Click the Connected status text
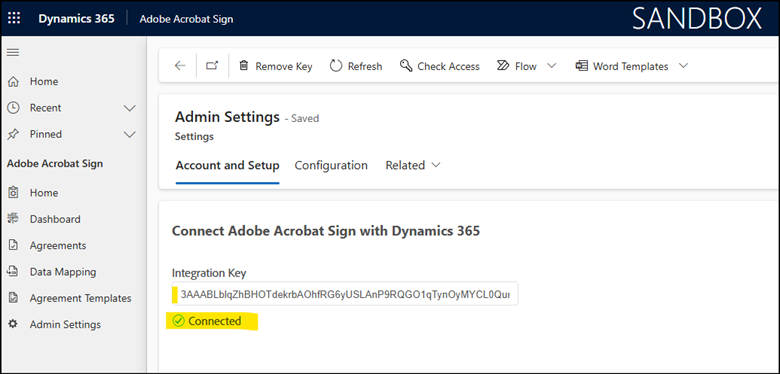780x374 pixels. coord(215,321)
